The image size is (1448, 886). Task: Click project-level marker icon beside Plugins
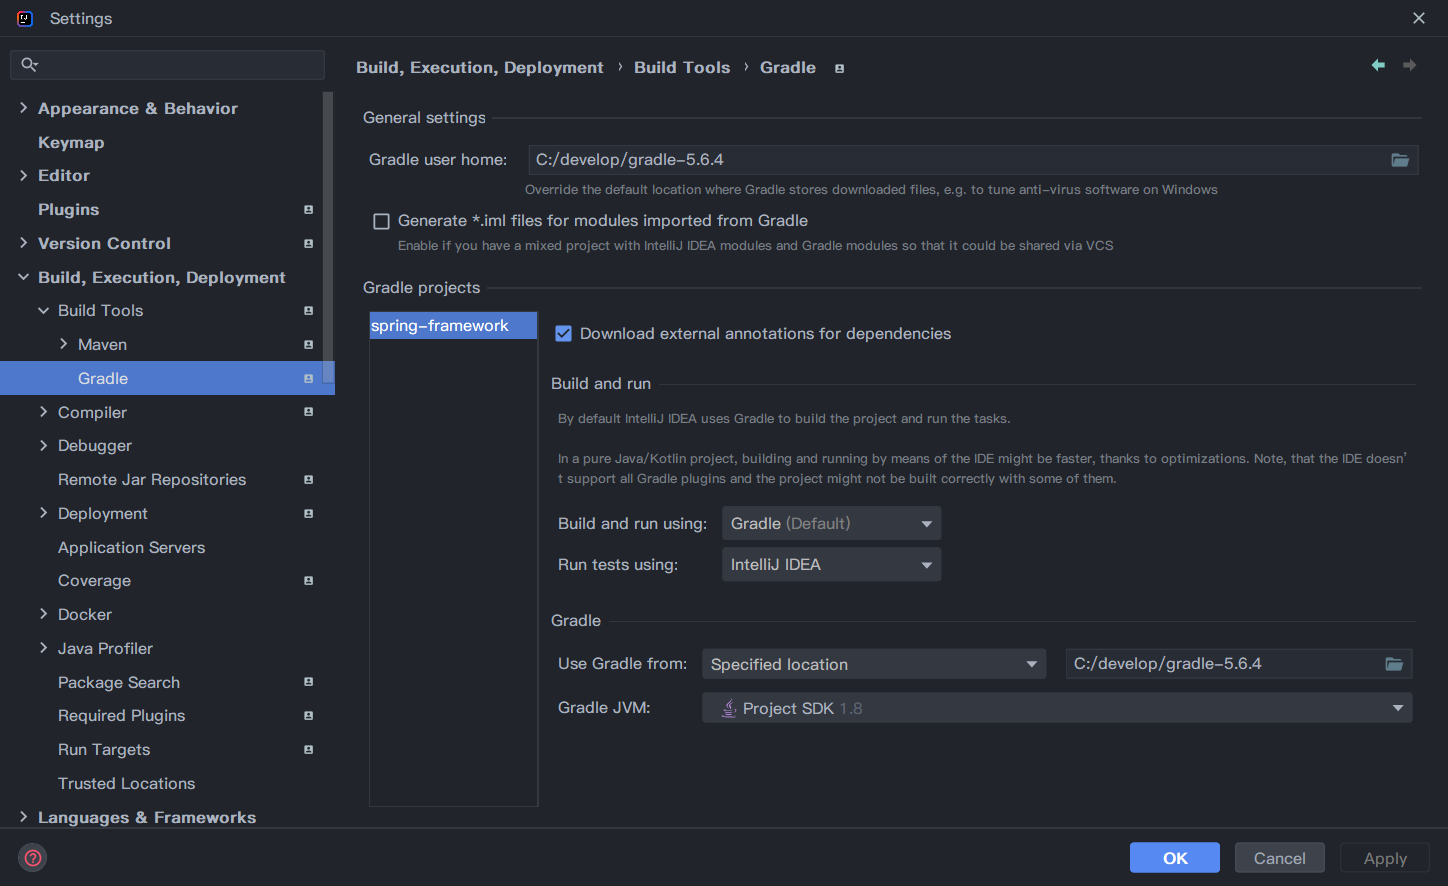308,210
